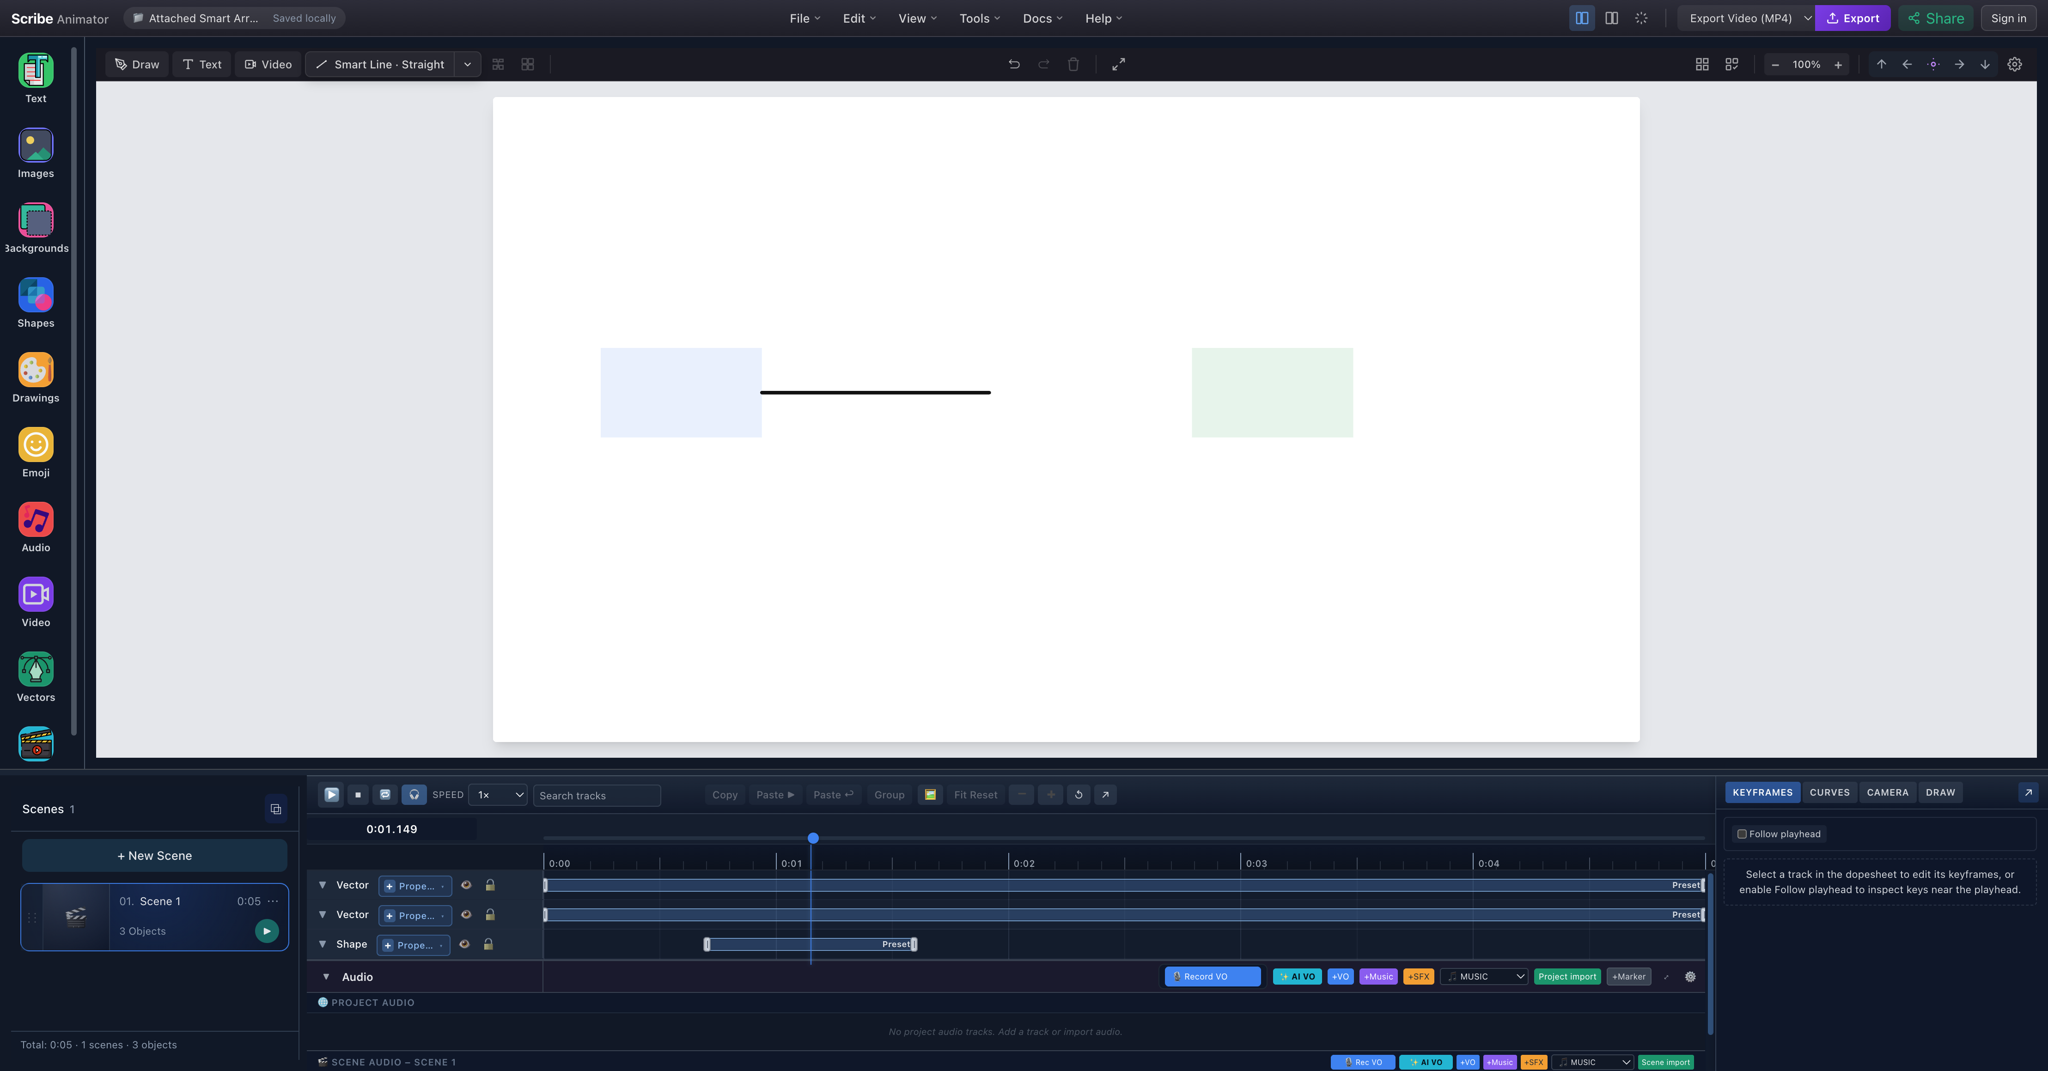Open the Emoji picker panel
The image size is (2048, 1071).
coord(36,453)
